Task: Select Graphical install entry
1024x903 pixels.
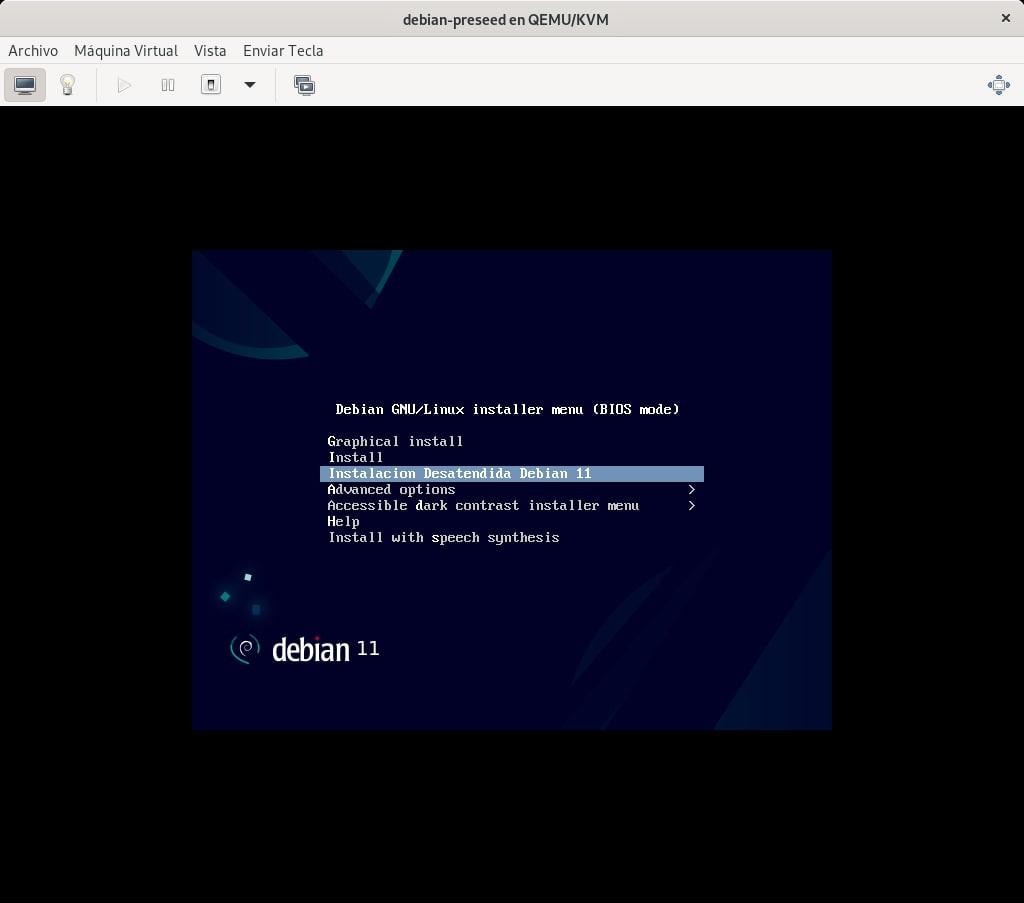Action: 395,441
